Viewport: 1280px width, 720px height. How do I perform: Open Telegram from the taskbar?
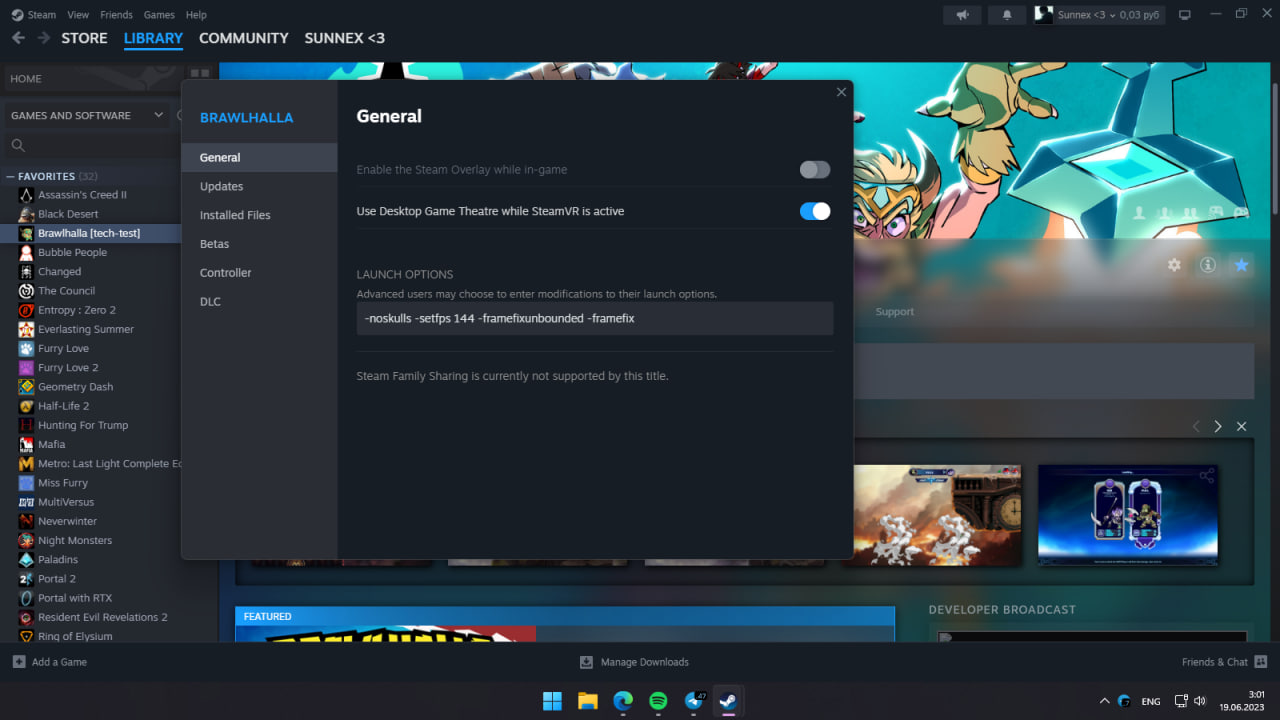pyautogui.click(x=694, y=701)
